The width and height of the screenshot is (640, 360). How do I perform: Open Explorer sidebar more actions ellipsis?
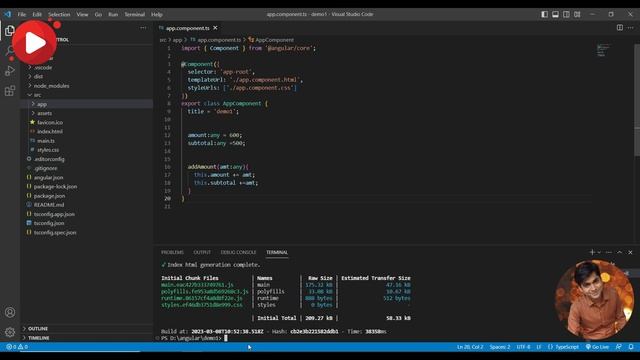point(143,28)
